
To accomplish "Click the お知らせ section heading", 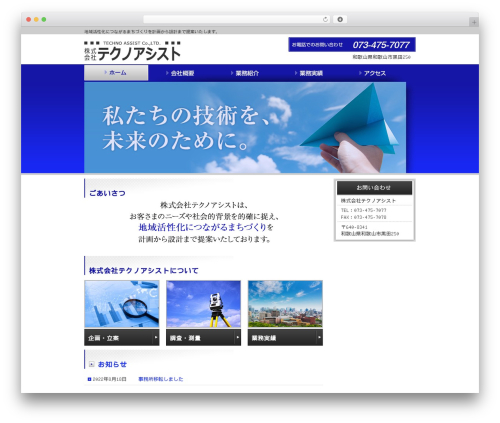I will 112,364.
